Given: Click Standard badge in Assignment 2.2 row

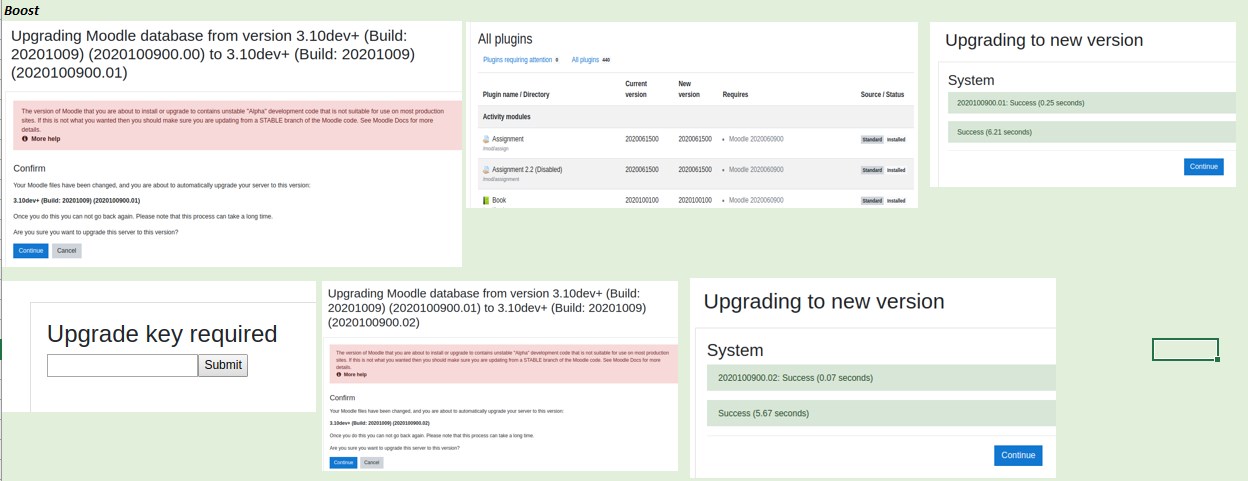Looking at the screenshot, I should click(872, 171).
